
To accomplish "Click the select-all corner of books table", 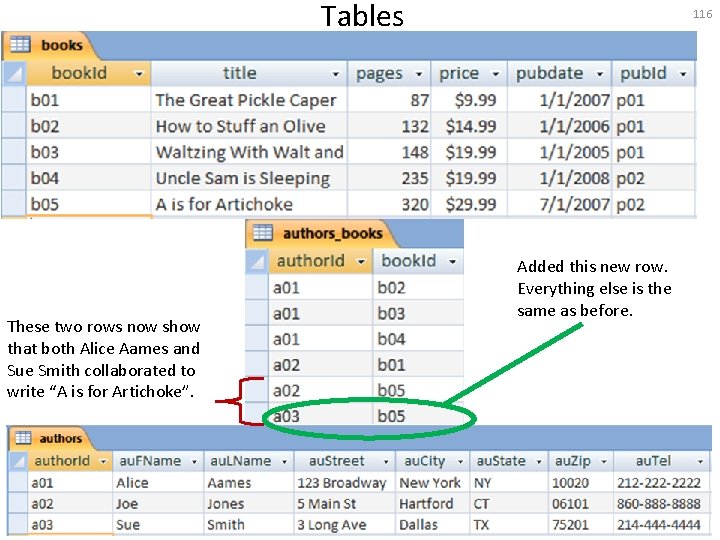I will (14, 73).
